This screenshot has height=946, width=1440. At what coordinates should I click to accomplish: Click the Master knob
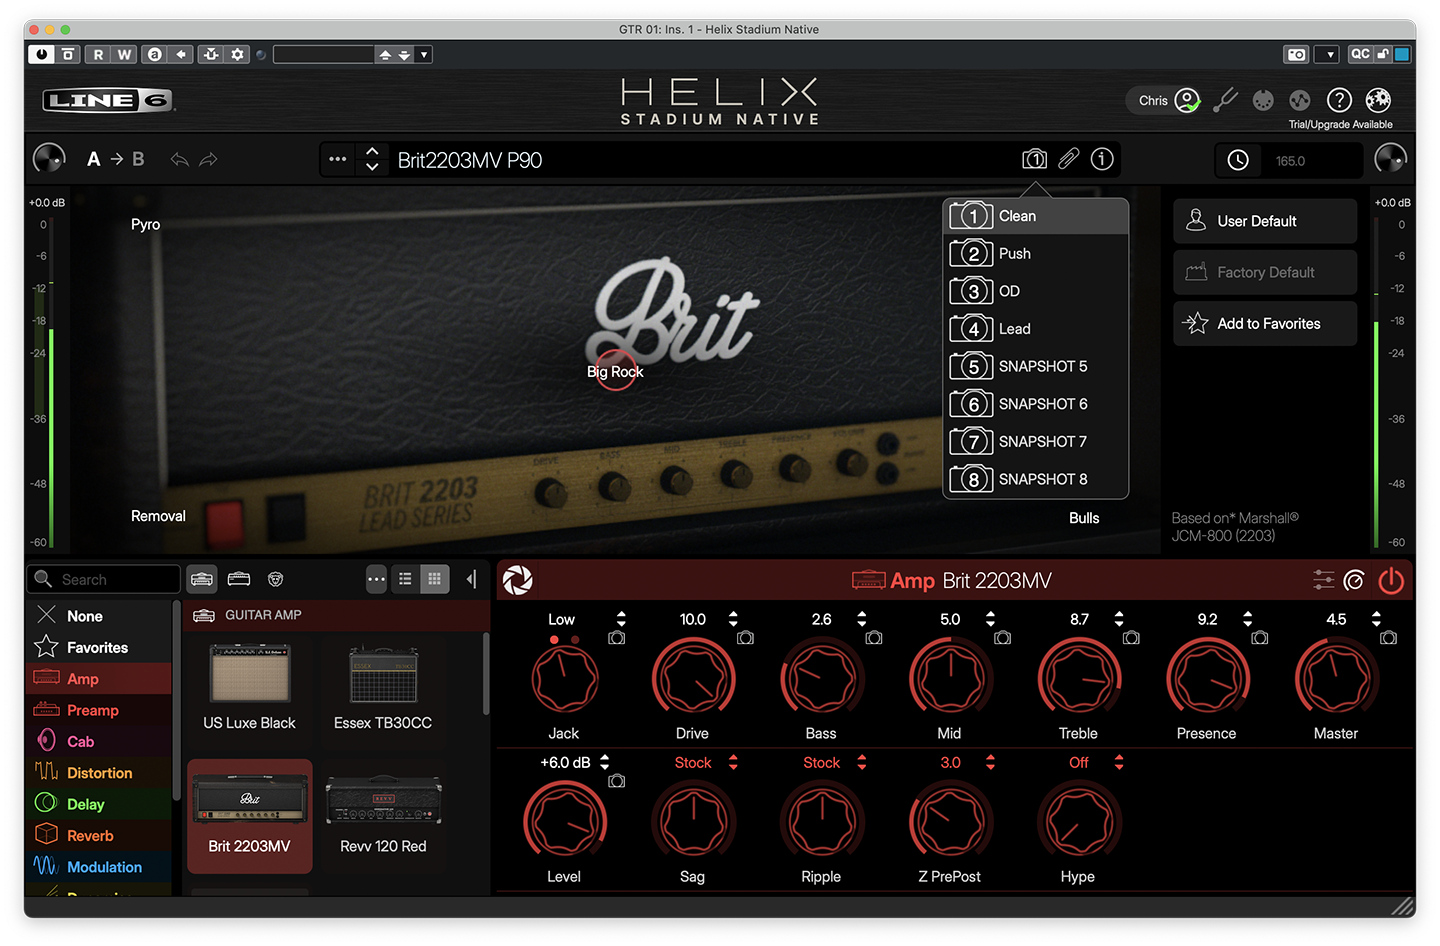pyautogui.click(x=1335, y=679)
